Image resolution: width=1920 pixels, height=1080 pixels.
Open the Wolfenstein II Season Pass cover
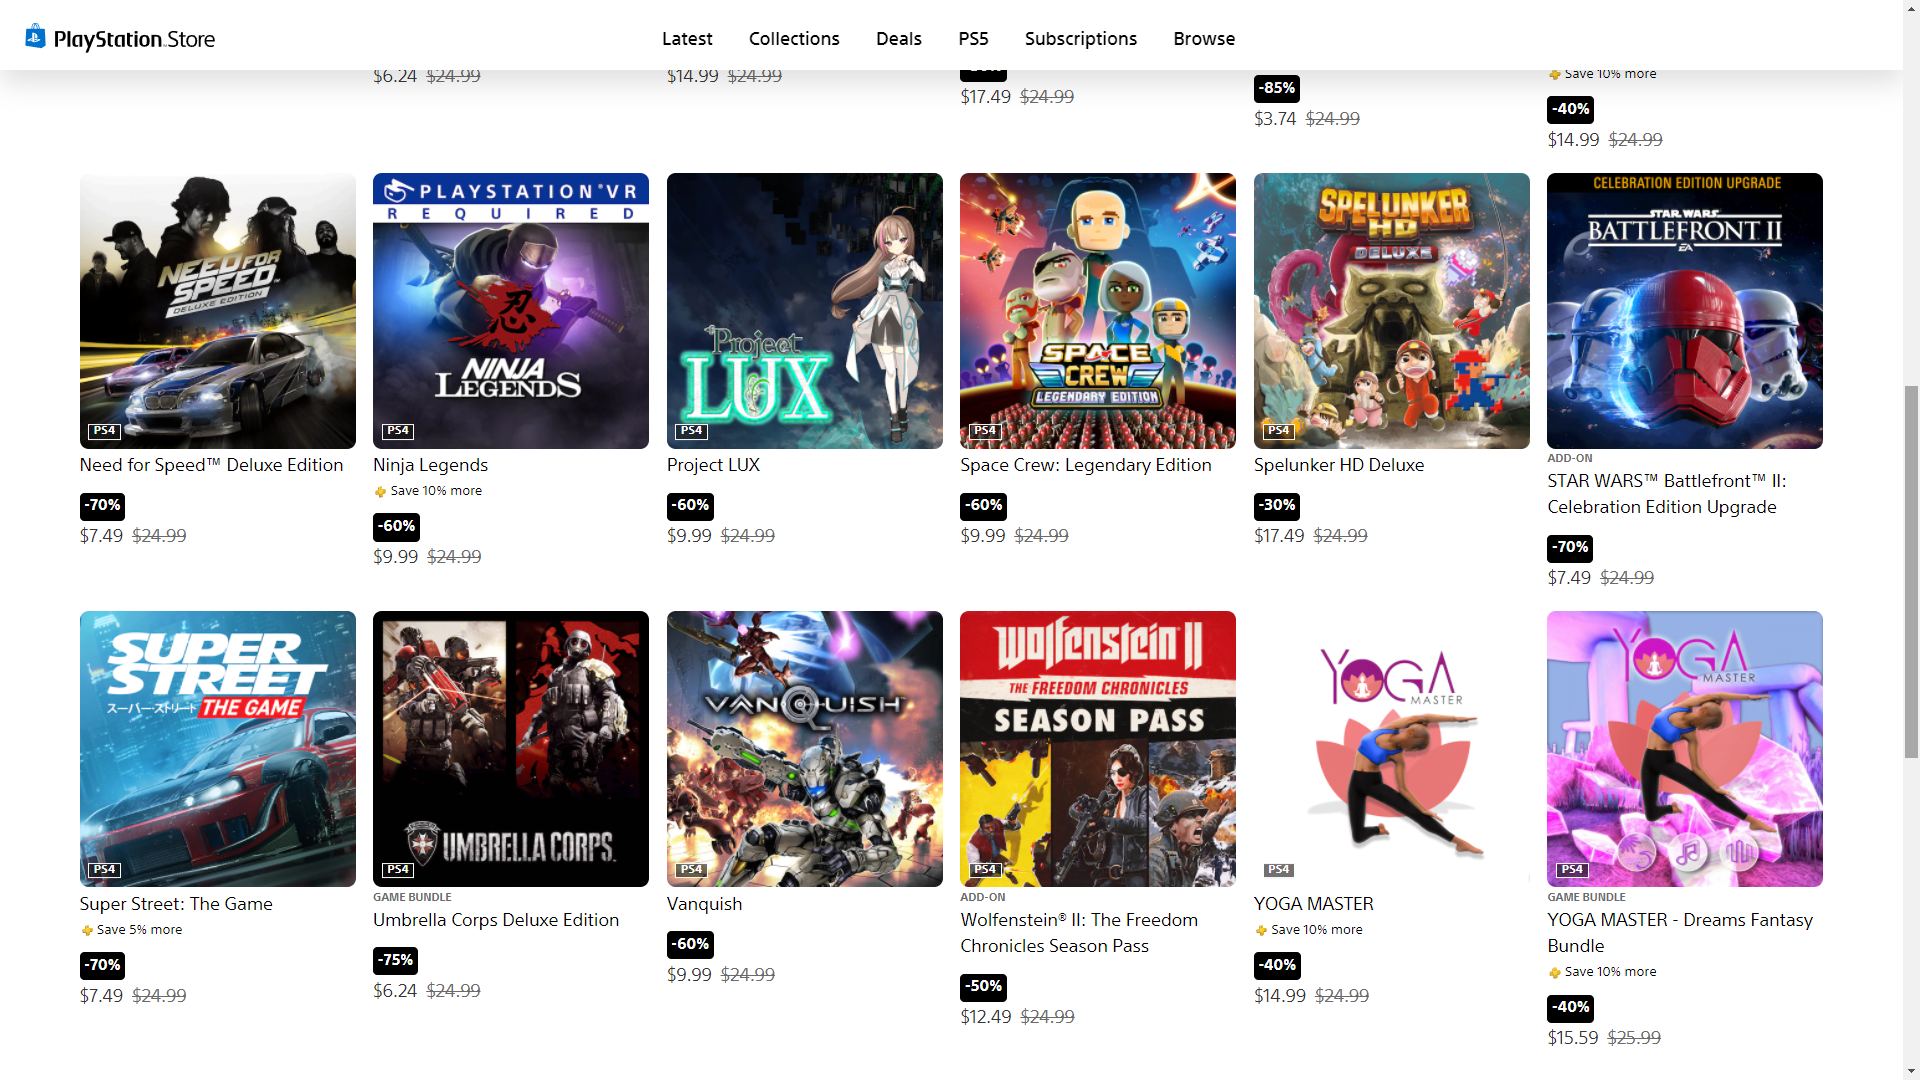click(x=1097, y=749)
